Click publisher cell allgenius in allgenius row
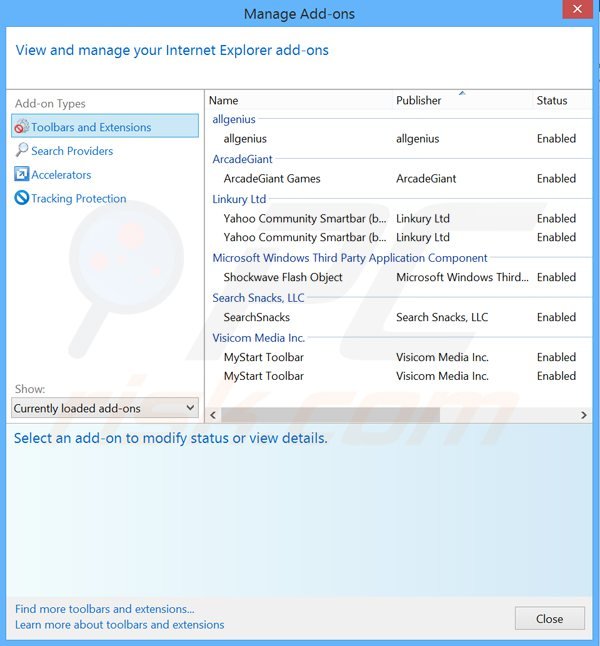This screenshot has height=646, width=600. (417, 139)
